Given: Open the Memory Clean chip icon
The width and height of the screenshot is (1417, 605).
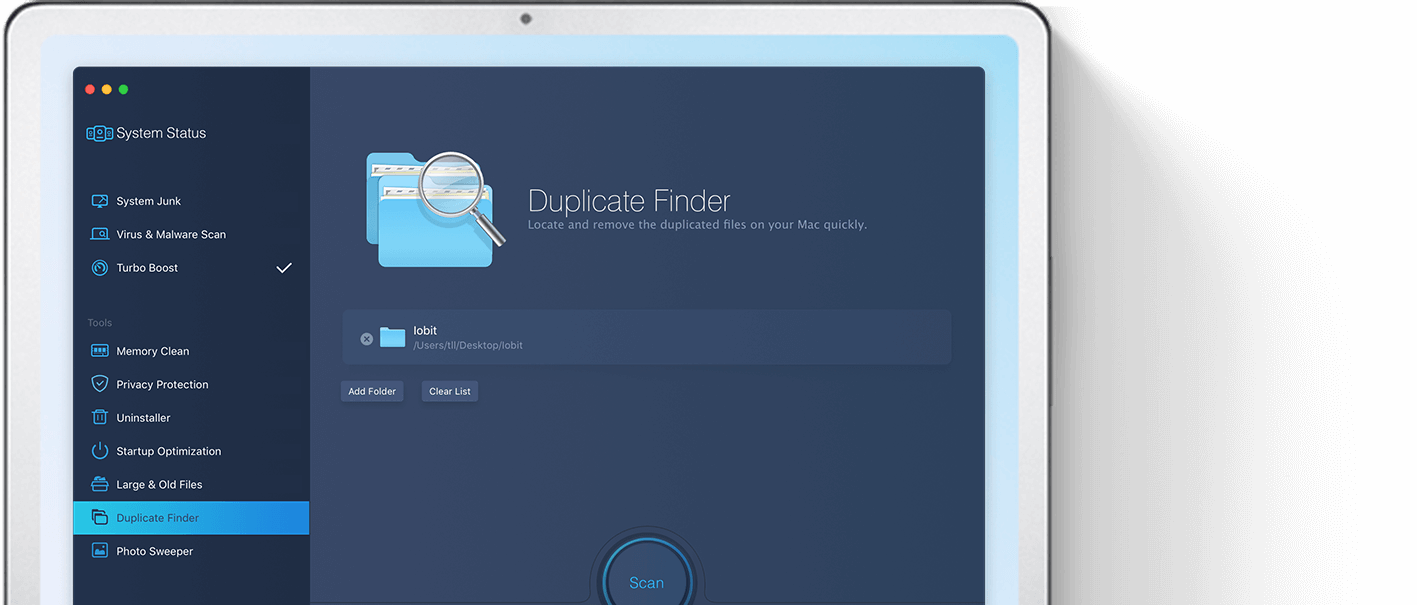Looking at the screenshot, I should (x=99, y=351).
